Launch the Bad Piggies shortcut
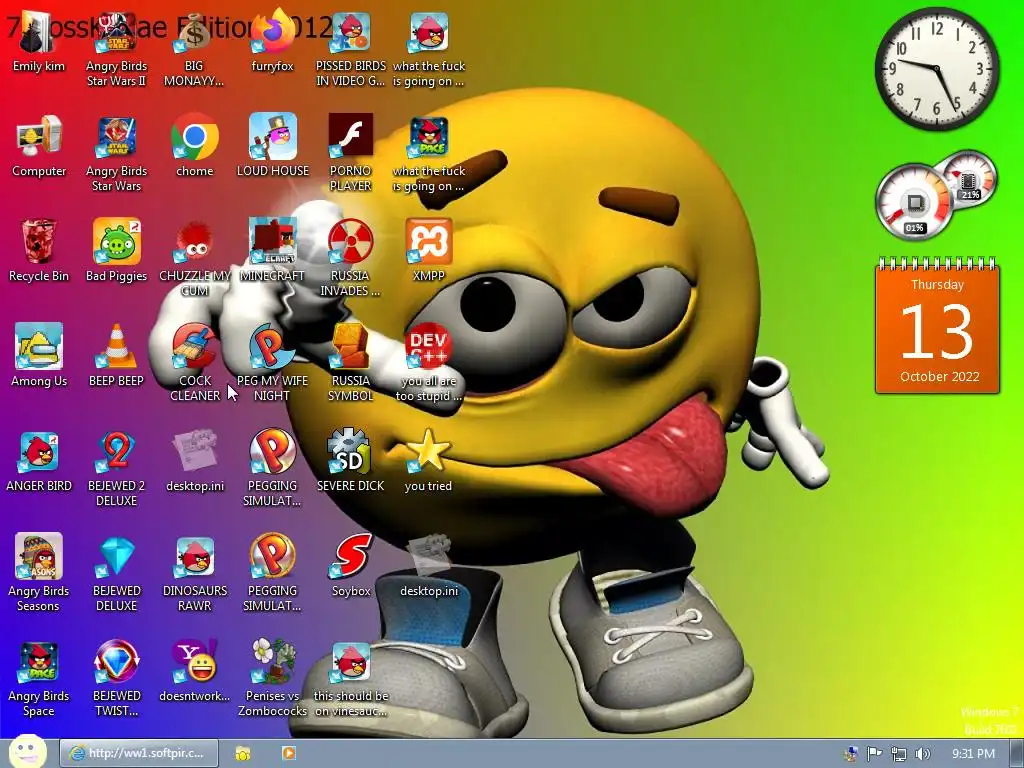 click(116, 251)
